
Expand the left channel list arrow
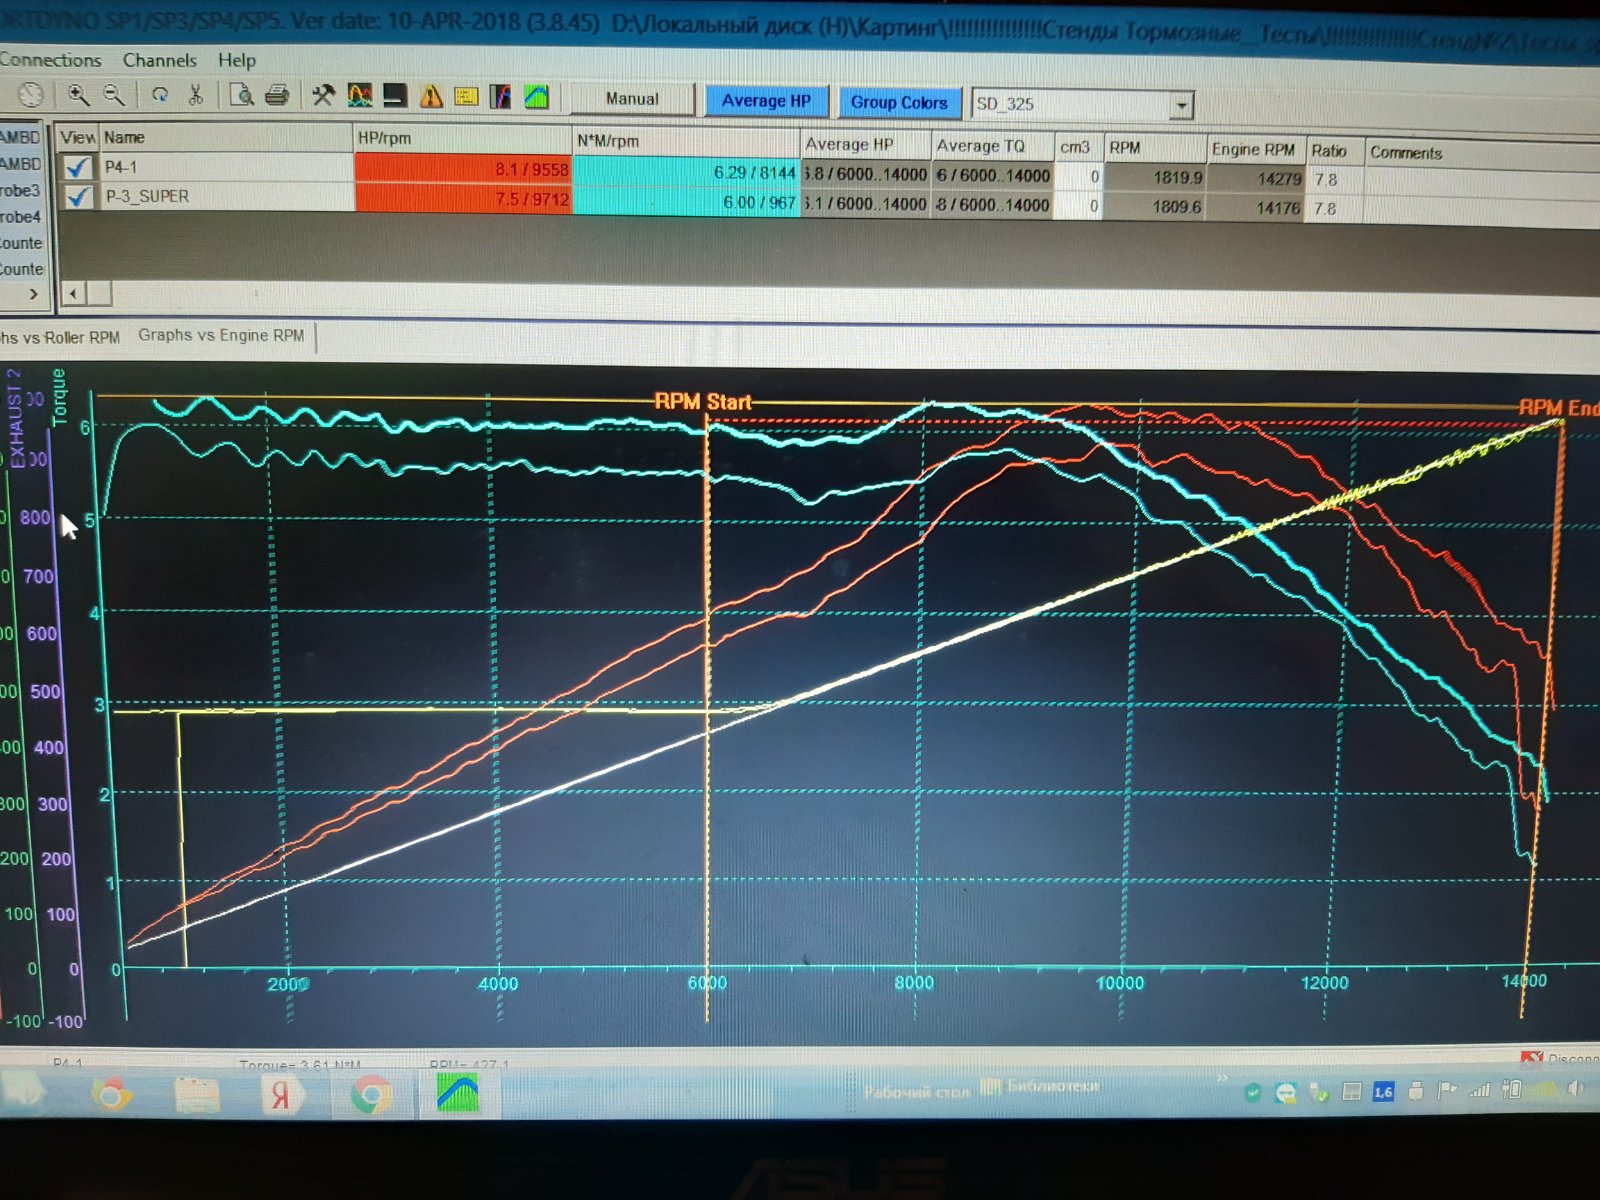click(34, 294)
